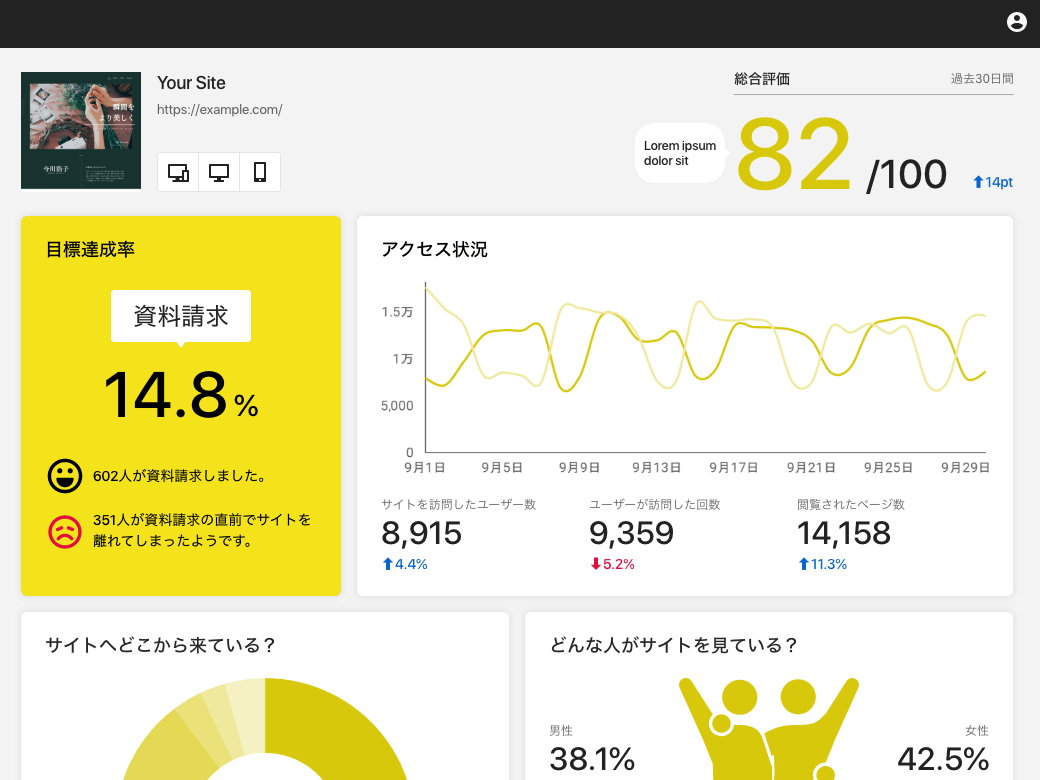Click the 目標達成率 card title
This screenshot has width=1040, height=780.
(90, 249)
